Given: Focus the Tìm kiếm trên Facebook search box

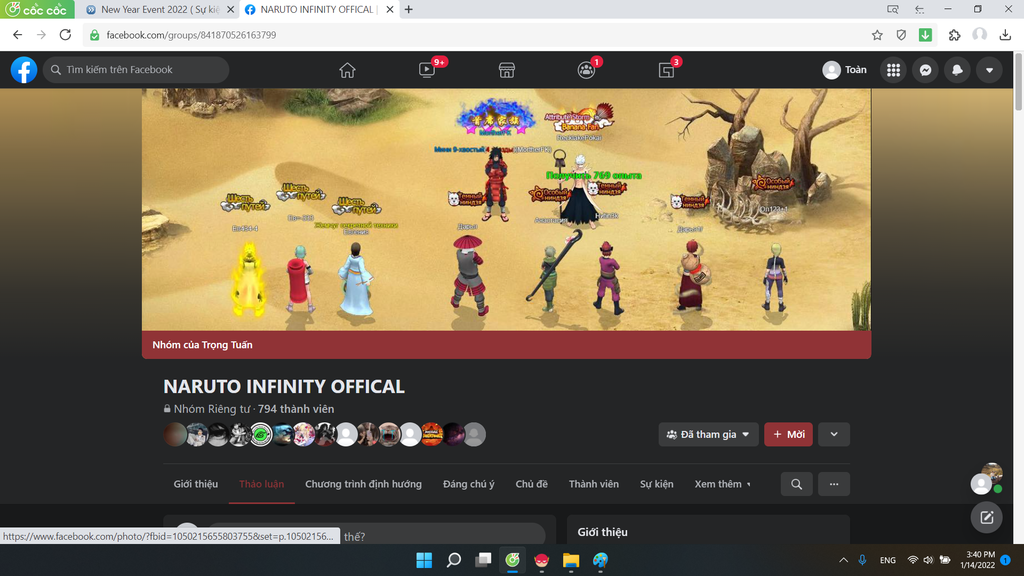Looking at the screenshot, I should click(136, 70).
